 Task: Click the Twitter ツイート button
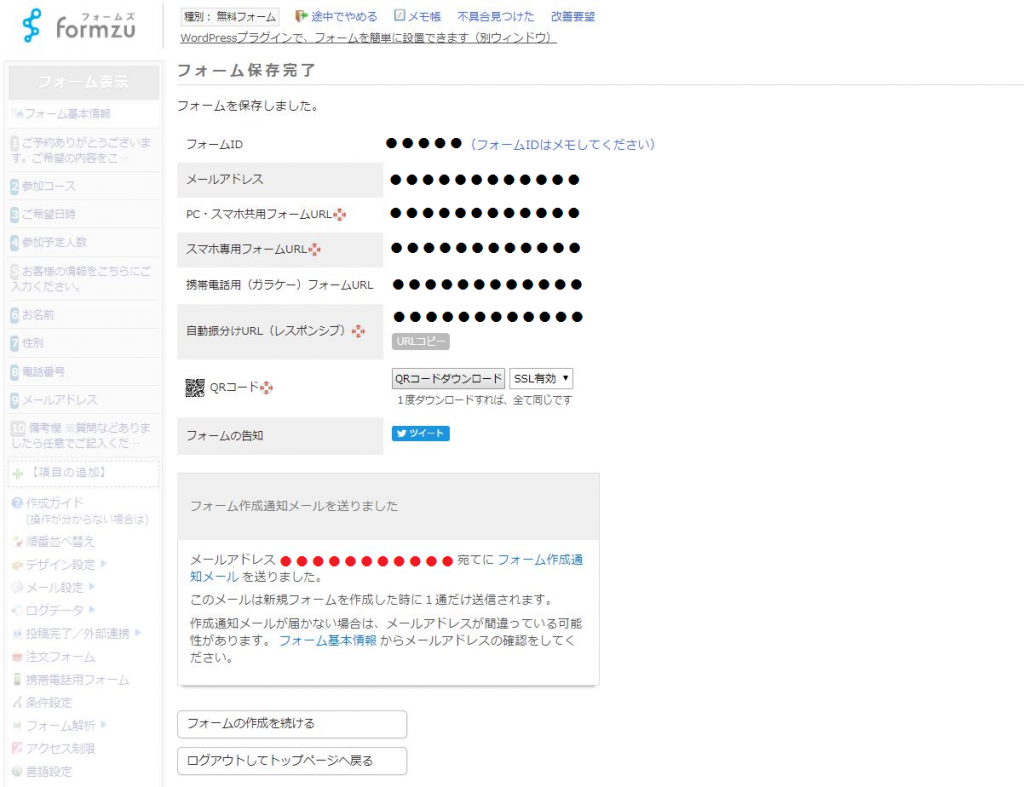[x=420, y=434]
